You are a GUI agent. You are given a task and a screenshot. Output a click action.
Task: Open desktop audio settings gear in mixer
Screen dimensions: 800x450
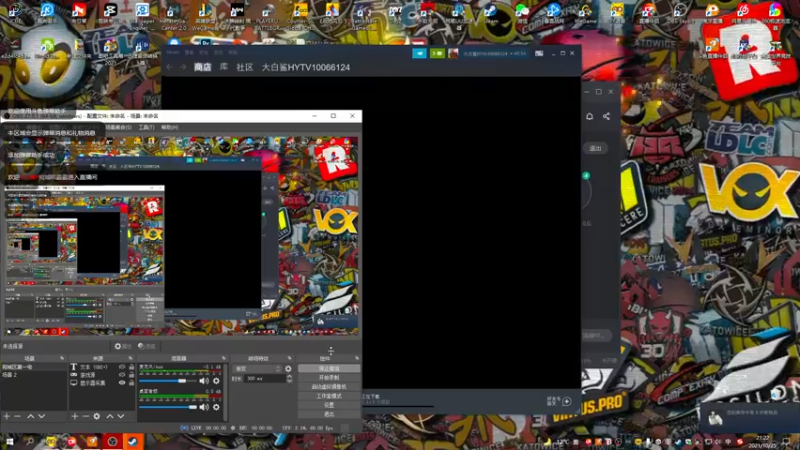[x=216, y=407]
